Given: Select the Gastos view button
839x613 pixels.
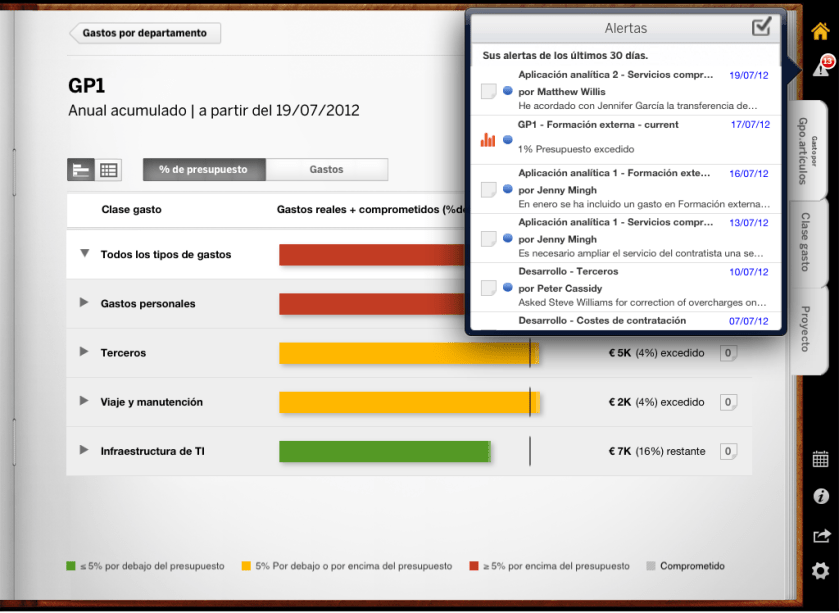Looking at the screenshot, I should tap(326, 170).
